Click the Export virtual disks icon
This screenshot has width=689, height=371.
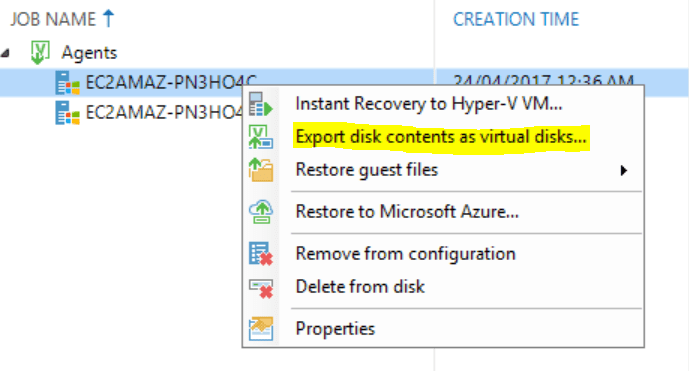pyautogui.click(x=261, y=137)
